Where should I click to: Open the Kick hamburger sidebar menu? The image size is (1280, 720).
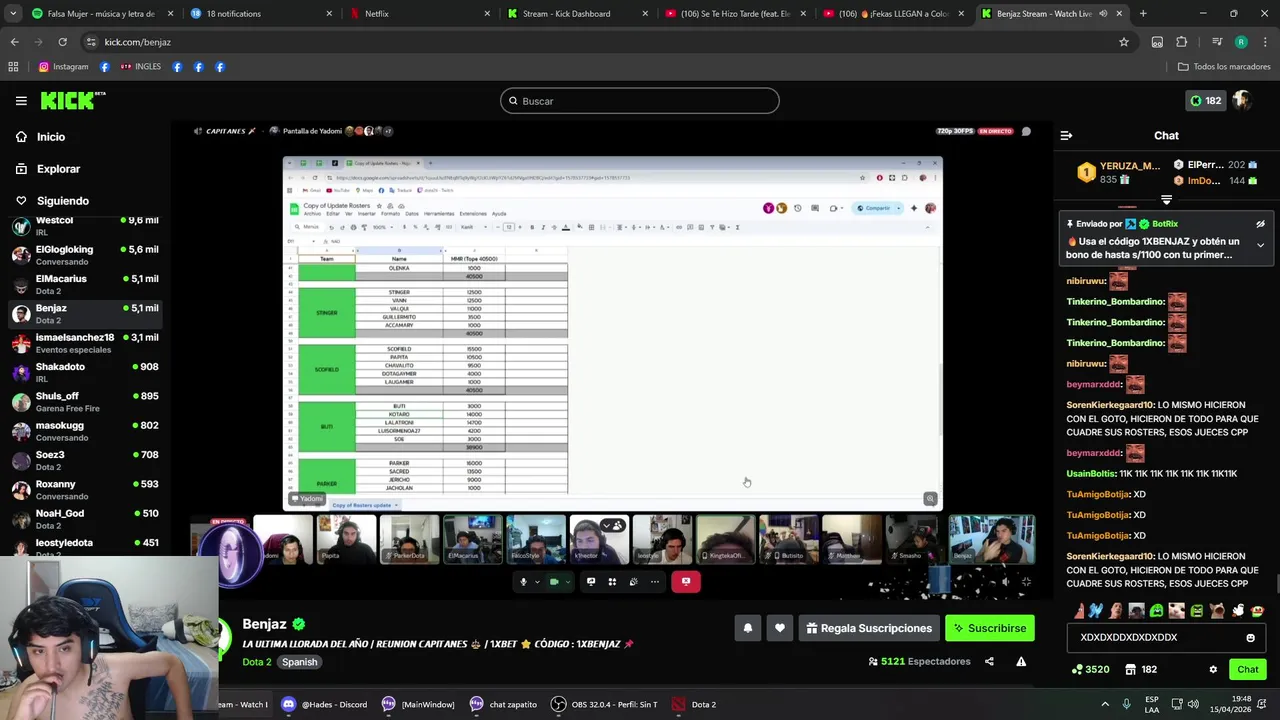click(21, 101)
